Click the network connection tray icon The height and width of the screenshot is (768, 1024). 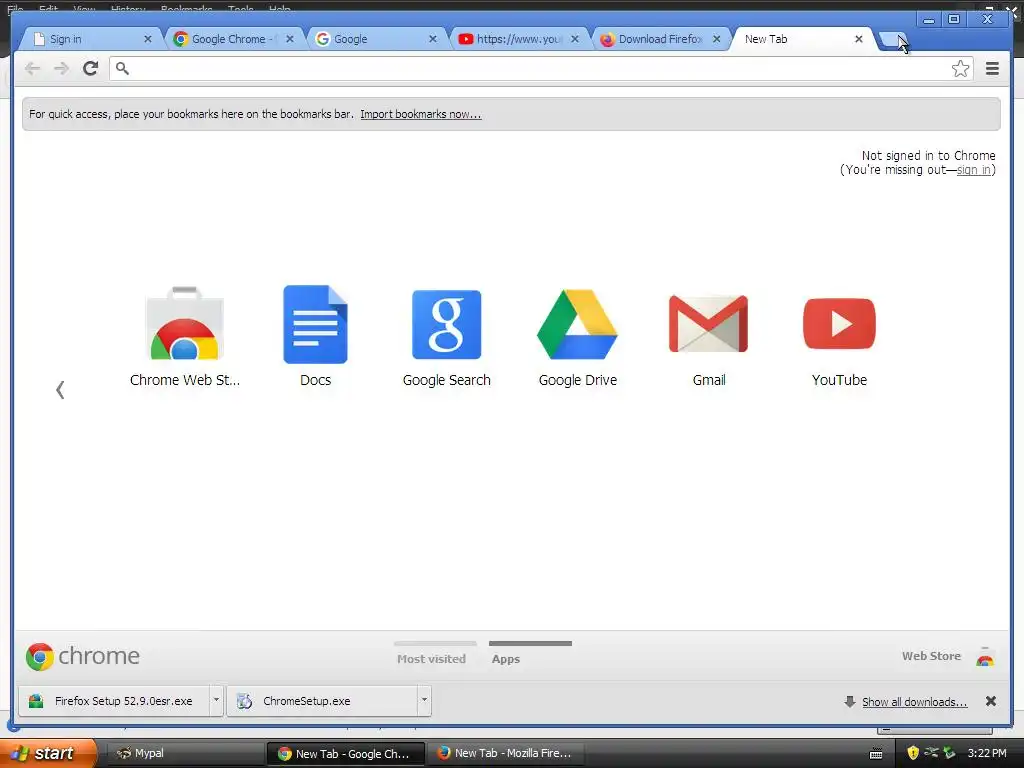point(931,753)
